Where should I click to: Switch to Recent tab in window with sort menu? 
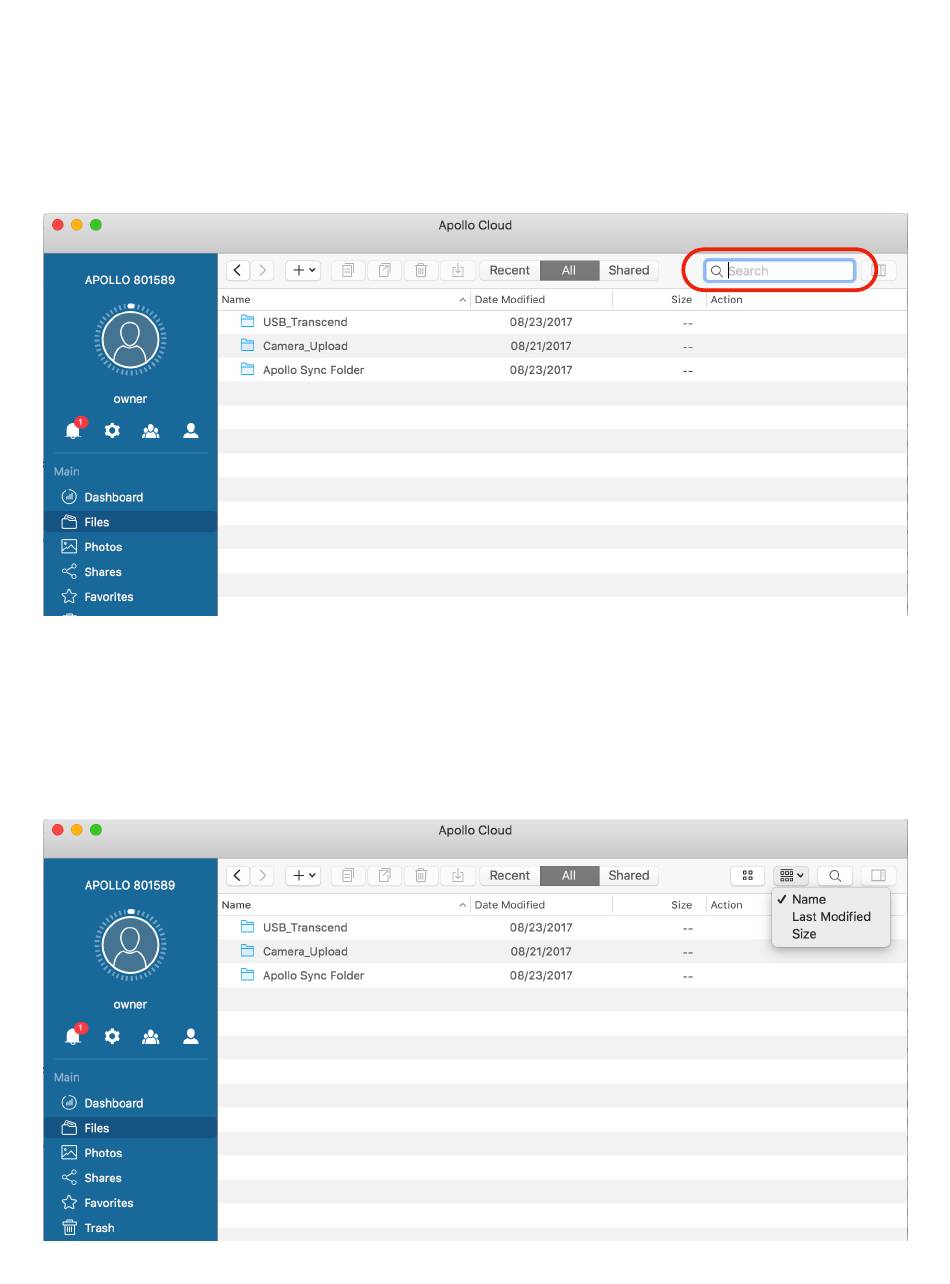click(x=509, y=876)
